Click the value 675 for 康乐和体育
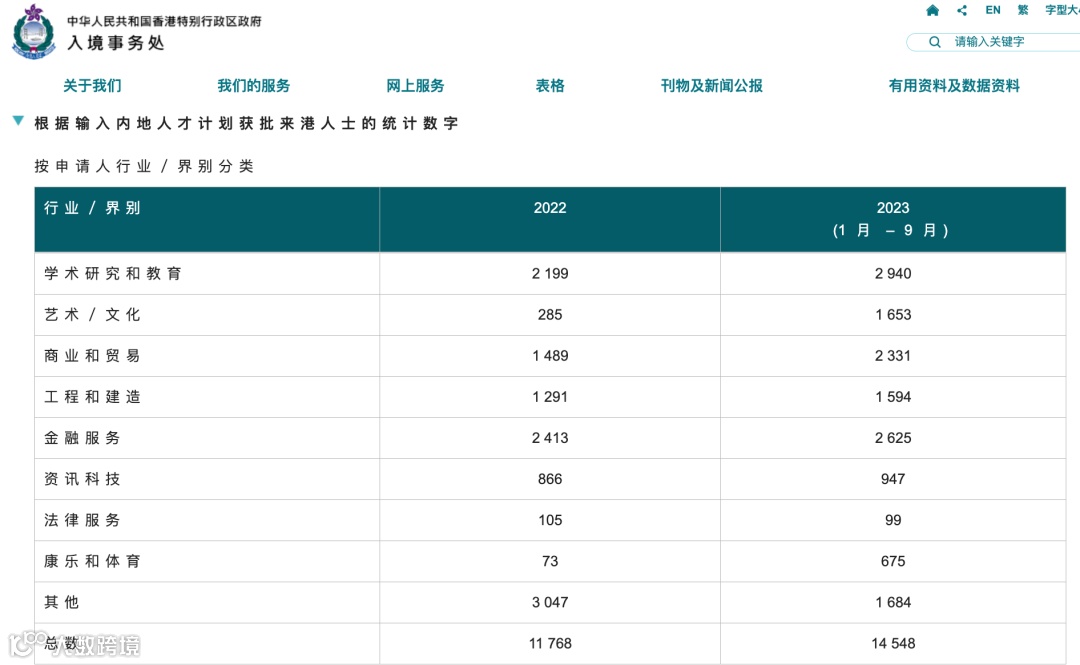The width and height of the screenshot is (1080, 665). [893, 561]
